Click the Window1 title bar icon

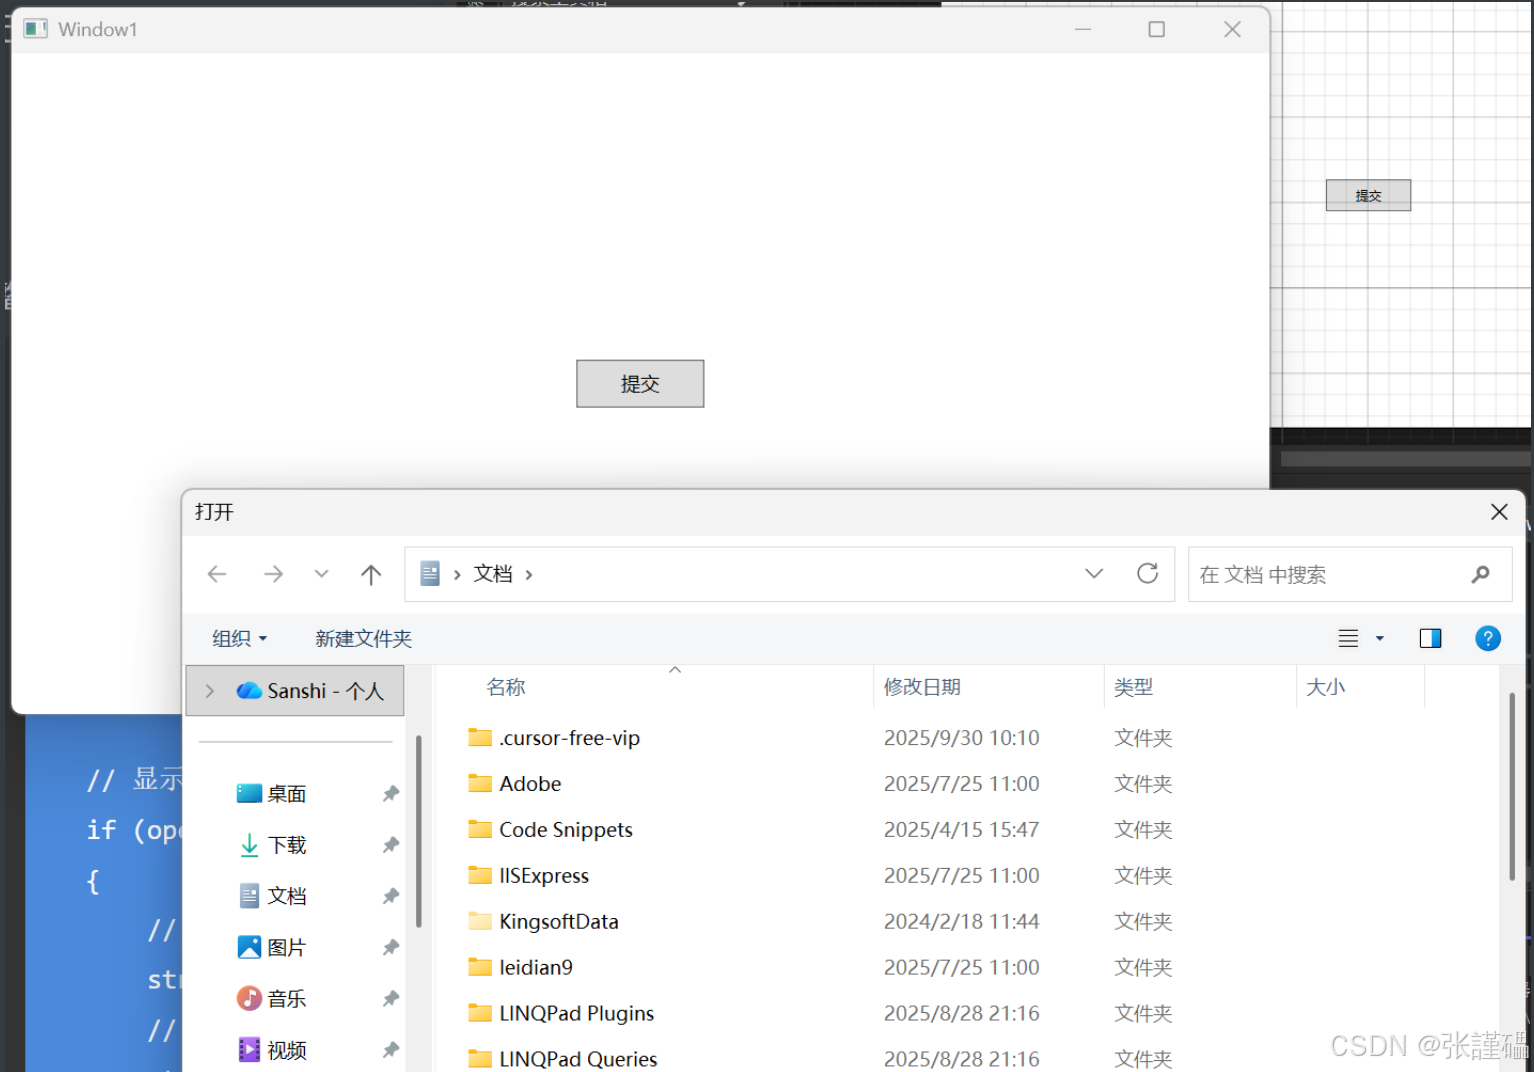click(36, 29)
